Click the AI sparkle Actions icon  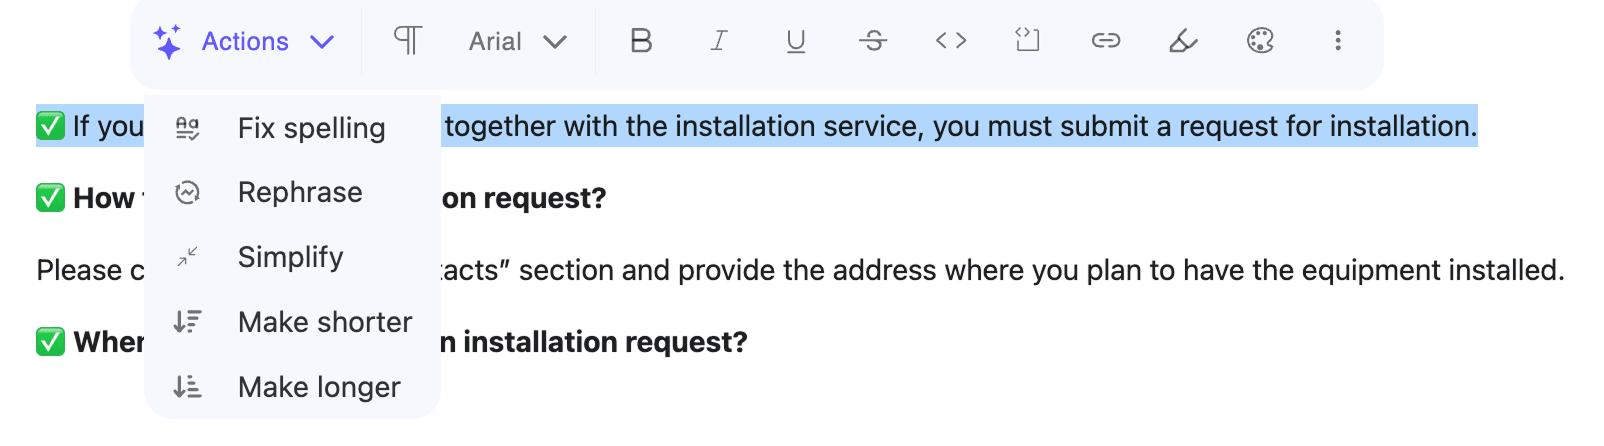[x=168, y=42]
